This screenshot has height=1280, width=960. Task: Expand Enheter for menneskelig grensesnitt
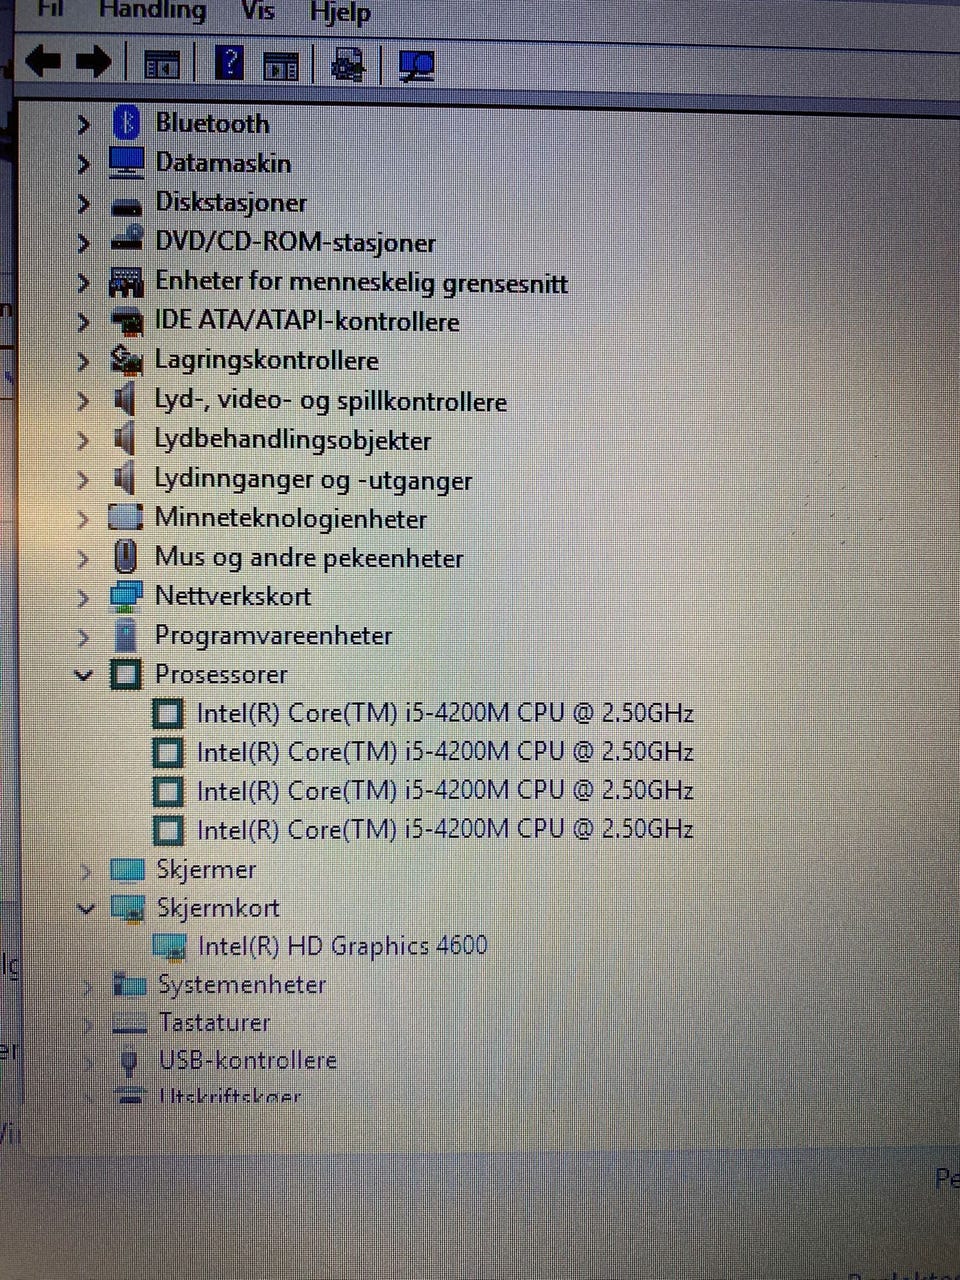click(84, 283)
